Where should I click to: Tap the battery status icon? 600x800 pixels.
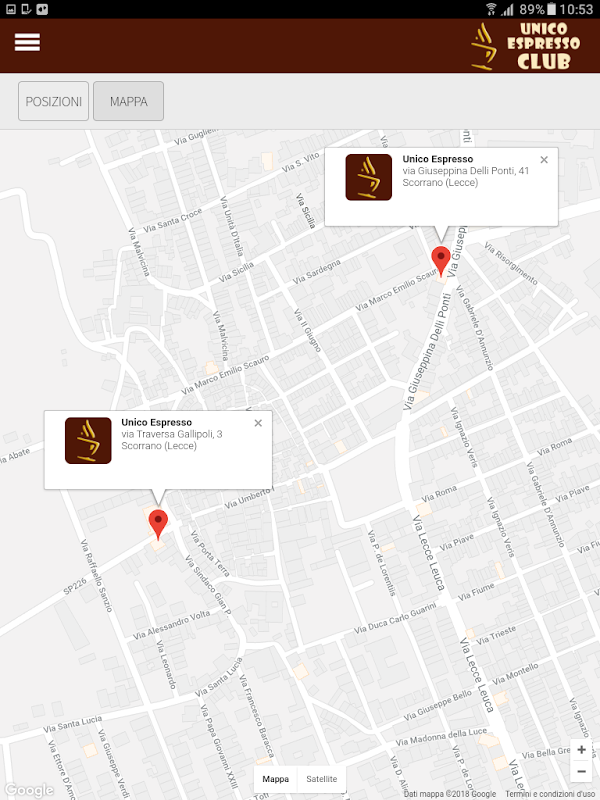point(552,9)
